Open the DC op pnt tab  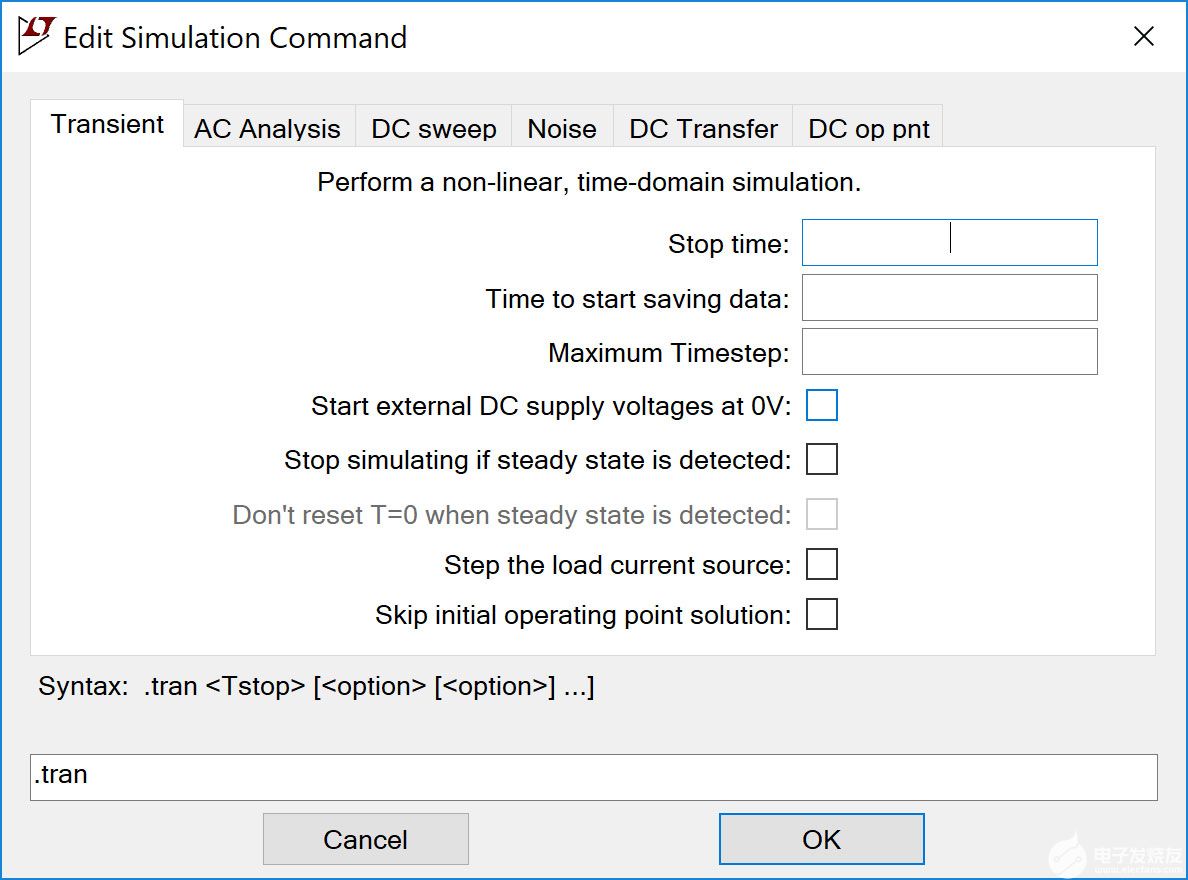point(868,129)
